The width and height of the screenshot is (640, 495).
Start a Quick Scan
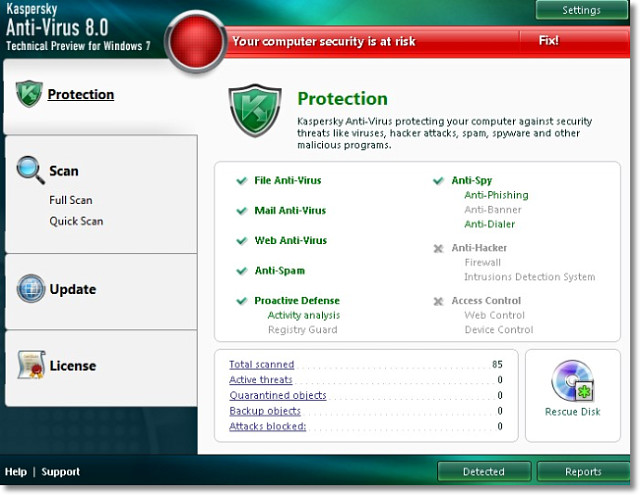[76, 221]
